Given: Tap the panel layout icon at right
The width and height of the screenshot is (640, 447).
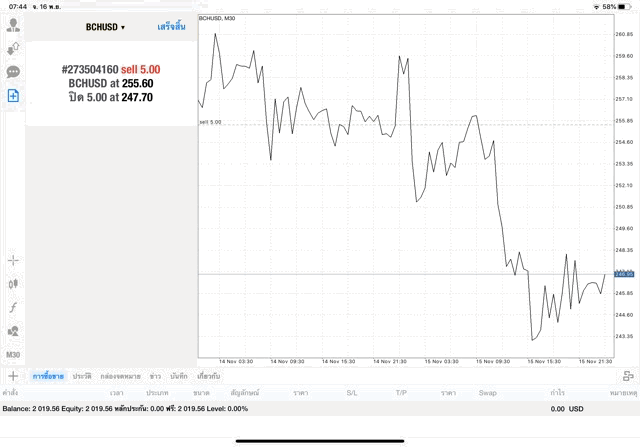Looking at the screenshot, I should click(627, 376).
